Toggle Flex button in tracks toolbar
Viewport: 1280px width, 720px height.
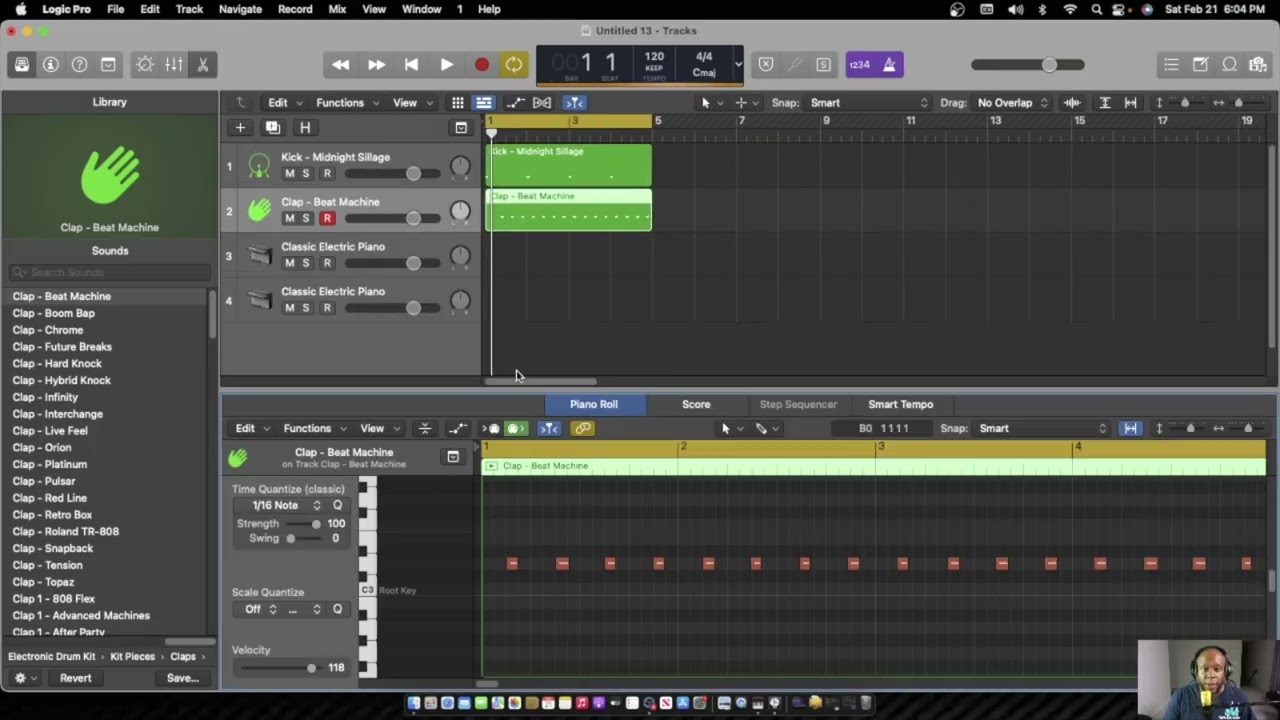(x=542, y=103)
